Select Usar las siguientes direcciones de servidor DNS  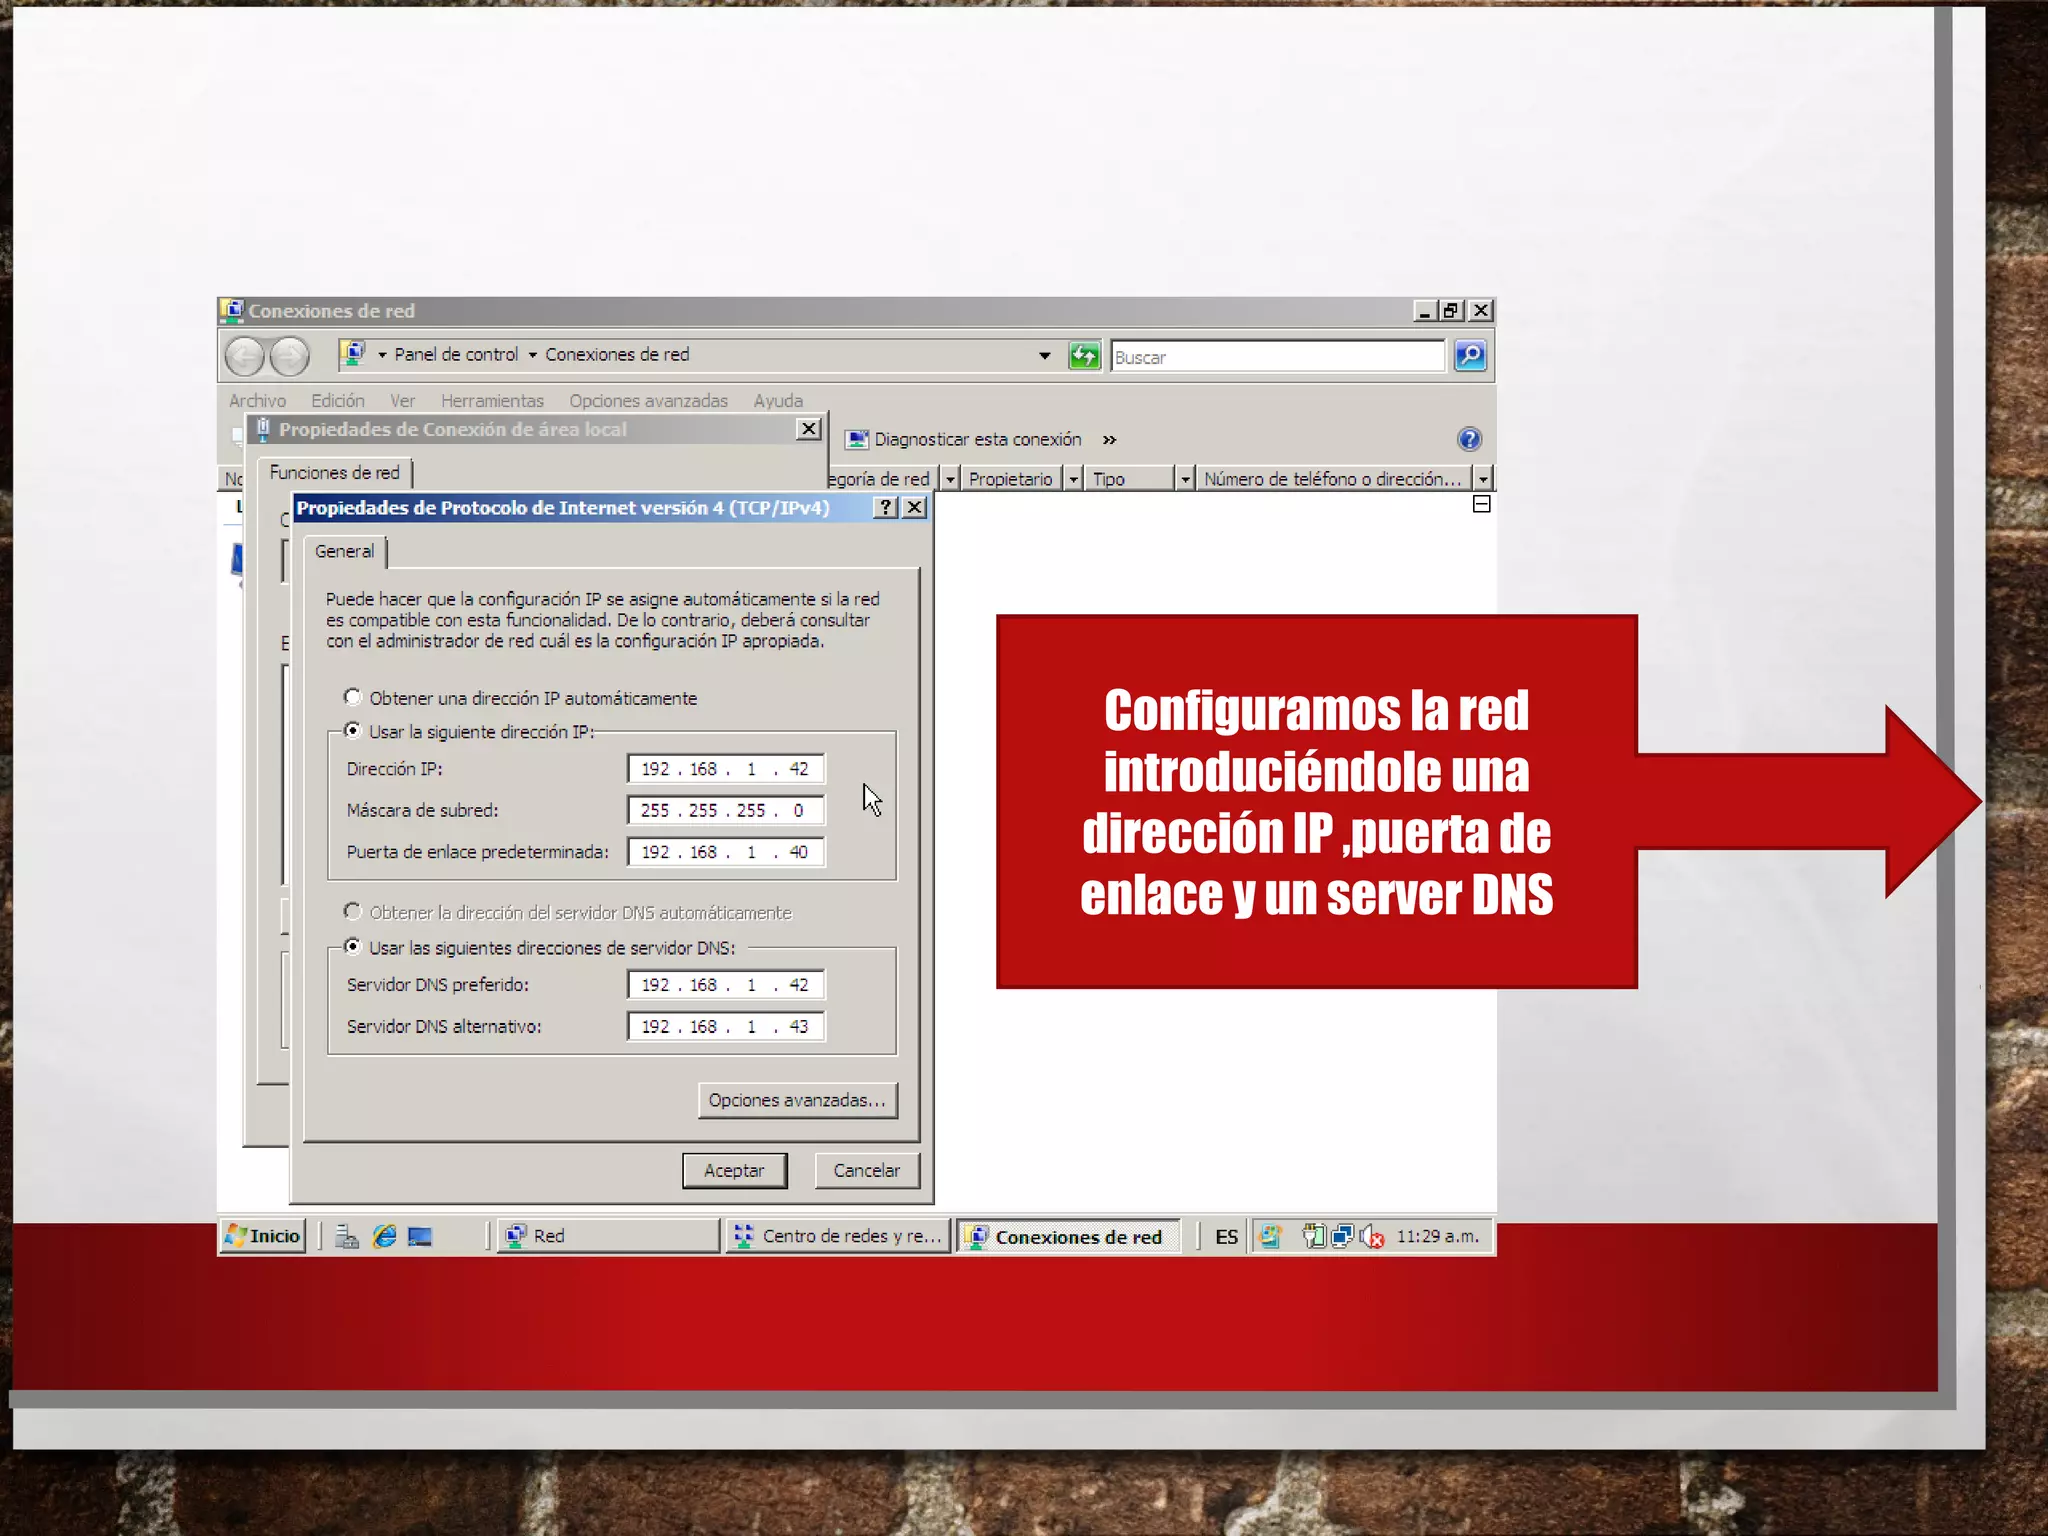point(352,946)
